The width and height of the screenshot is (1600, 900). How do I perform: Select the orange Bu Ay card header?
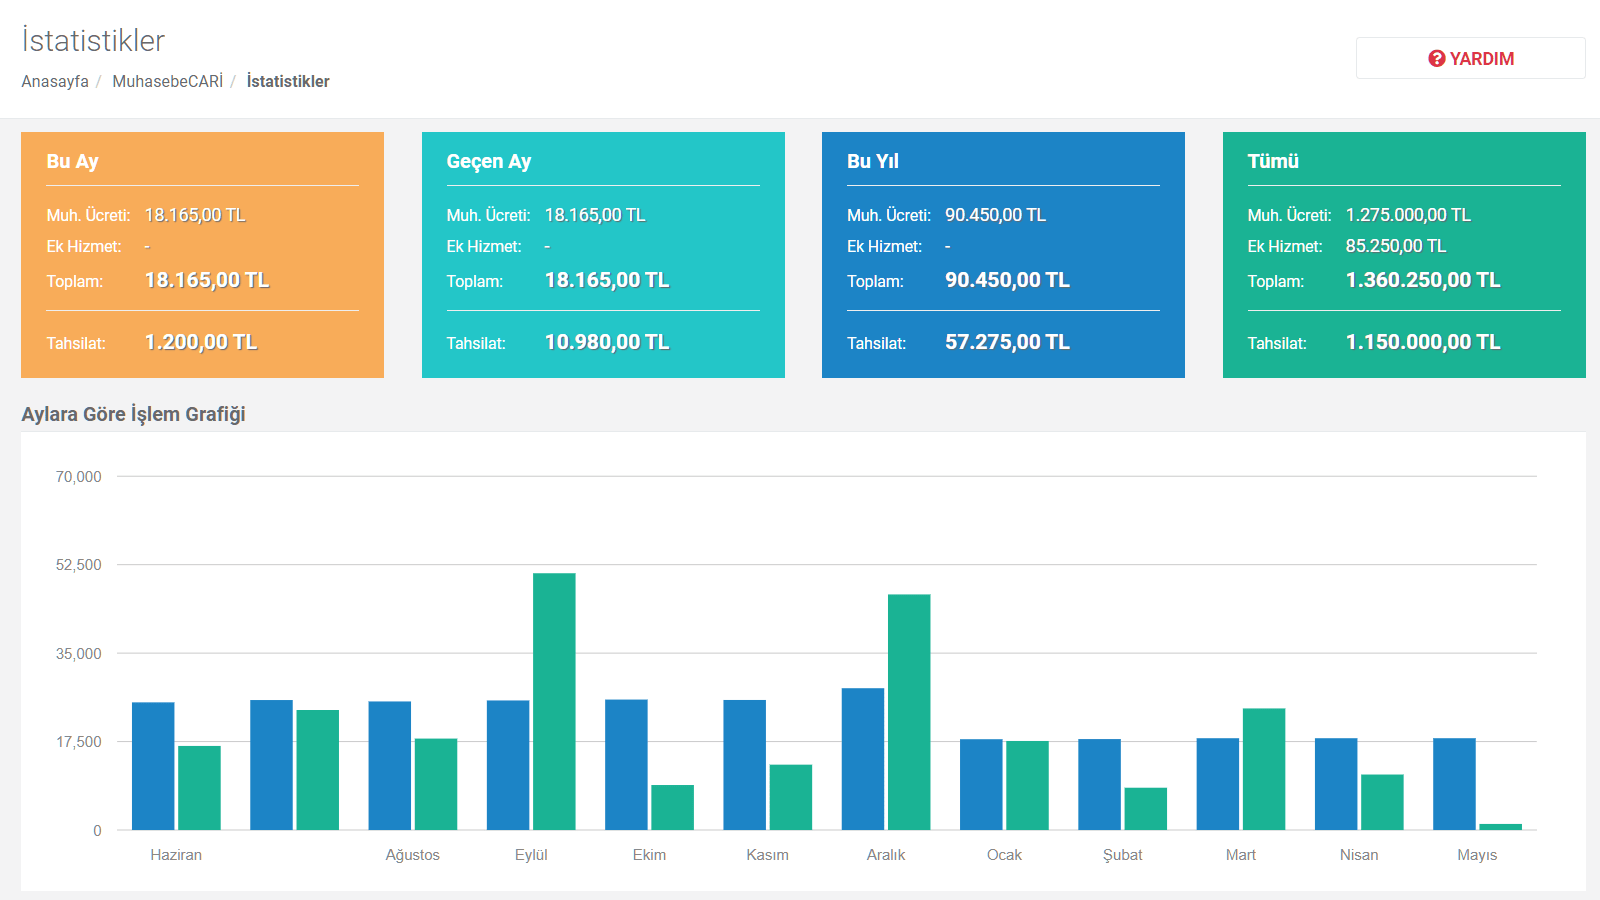pos(72,161)
